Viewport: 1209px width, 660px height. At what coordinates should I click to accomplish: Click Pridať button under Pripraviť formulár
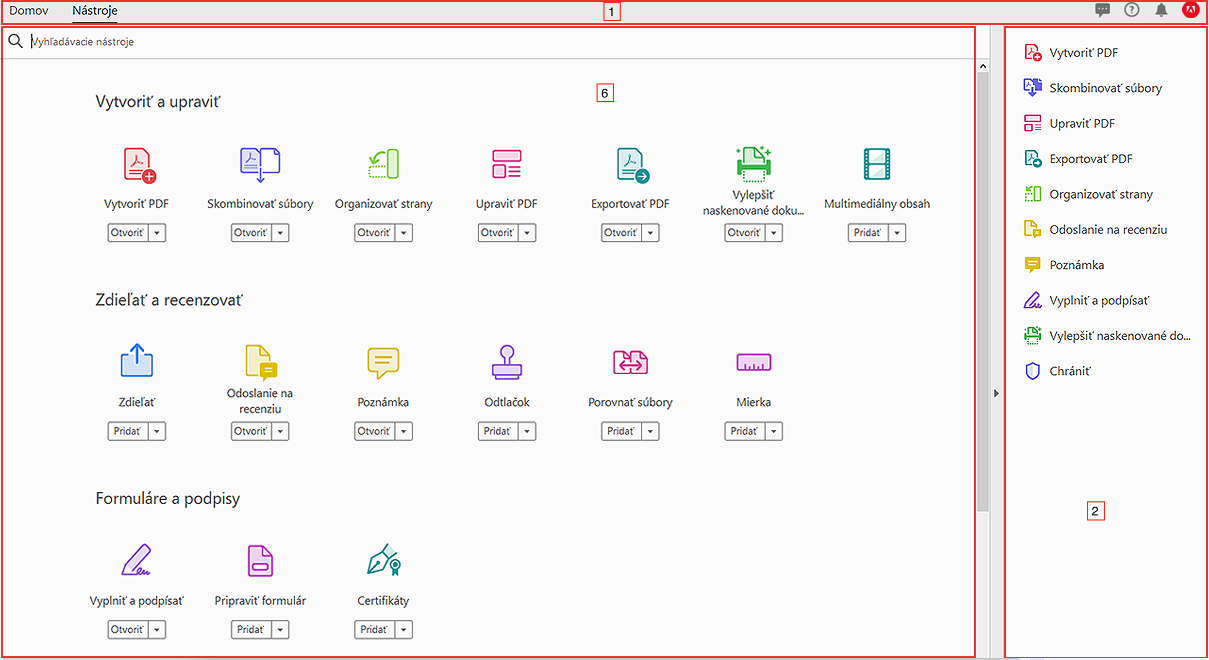point(251,630)
